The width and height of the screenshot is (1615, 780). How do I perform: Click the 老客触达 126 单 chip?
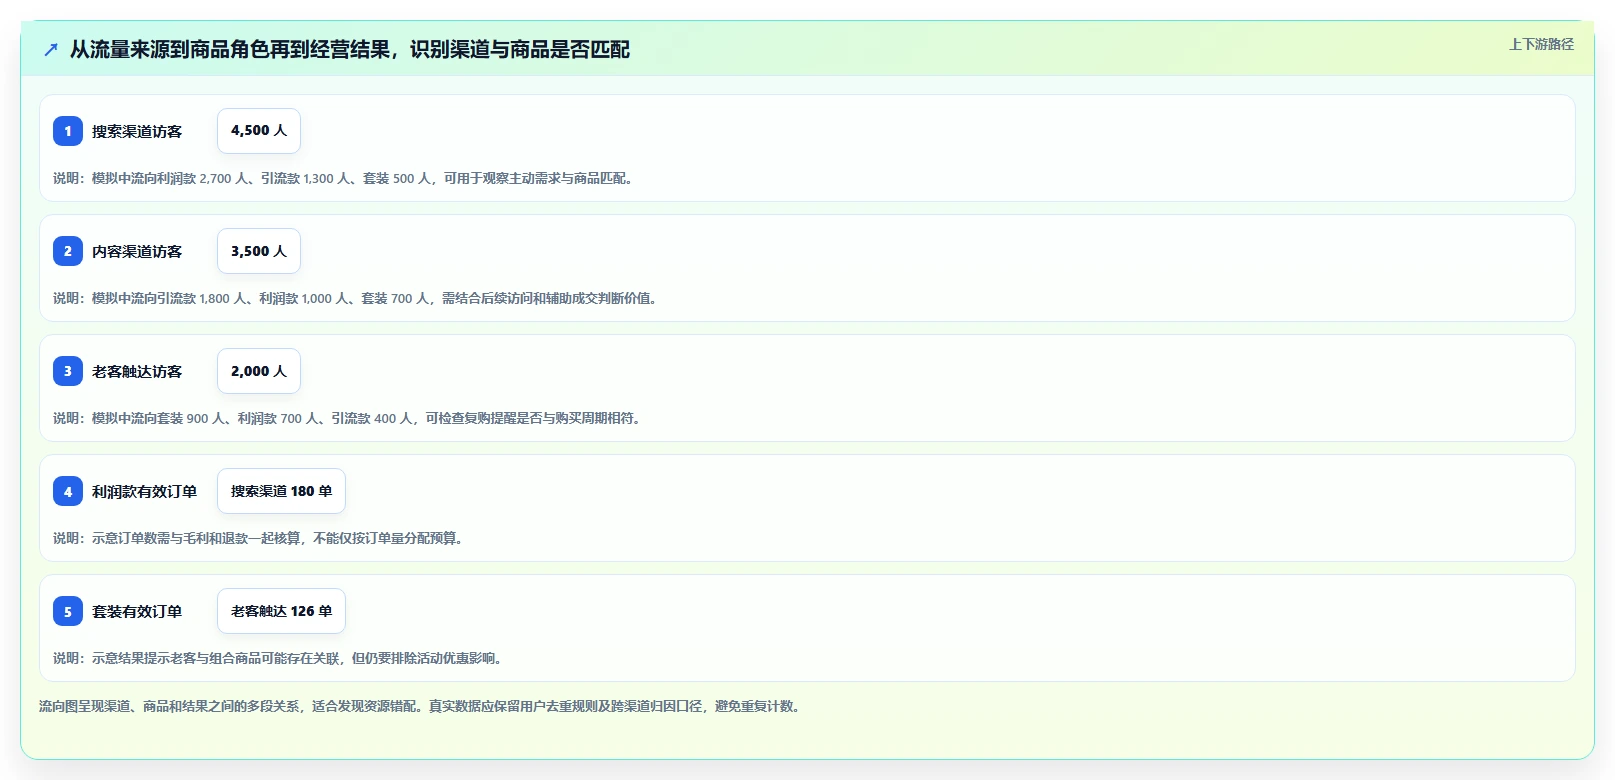click(281, 611)
